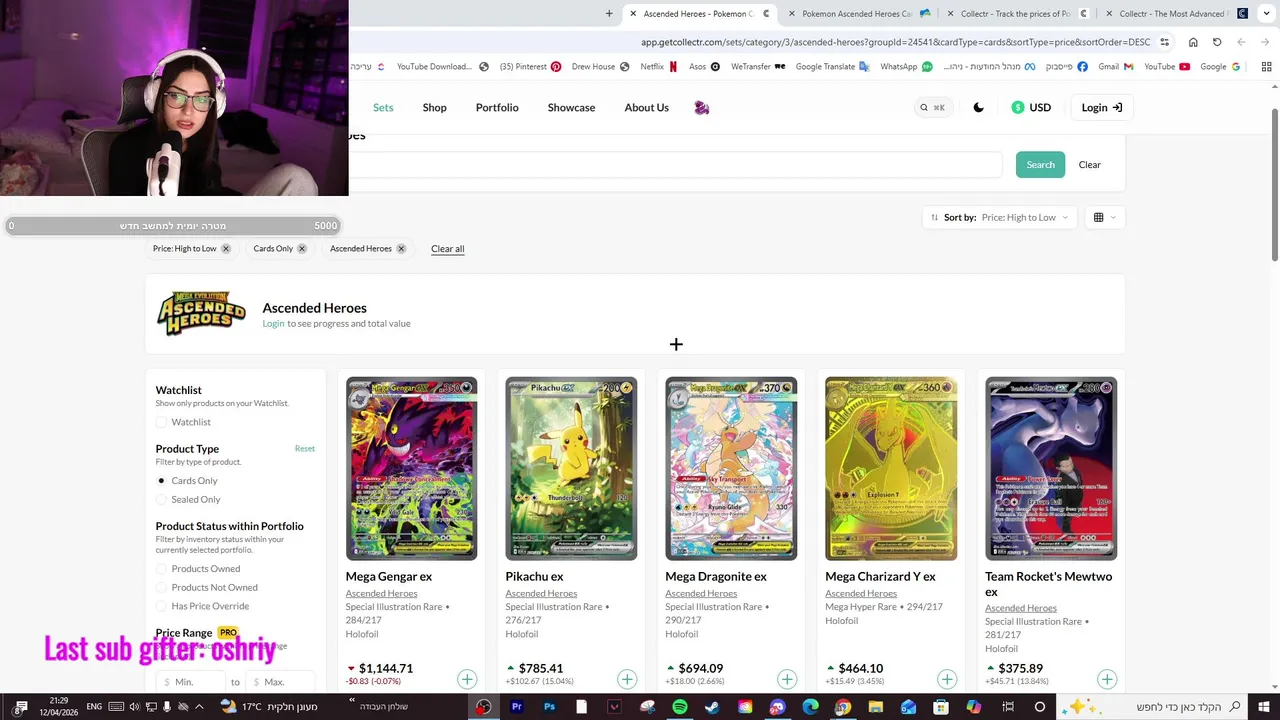The height and width of the screenshot is (720, 1280).
Task: Open Sort by Price: High to Low dropdown
Action: [1000, 217]
